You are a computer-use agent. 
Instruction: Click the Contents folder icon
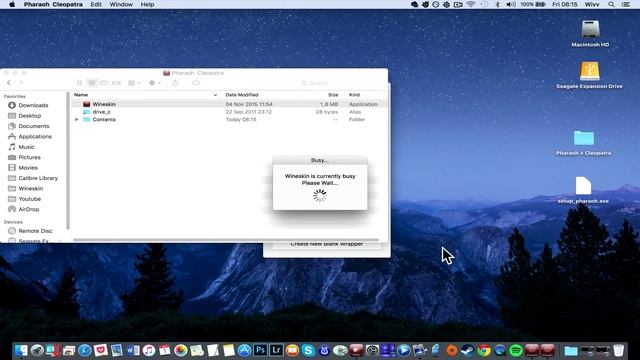(x=87, y=120)
